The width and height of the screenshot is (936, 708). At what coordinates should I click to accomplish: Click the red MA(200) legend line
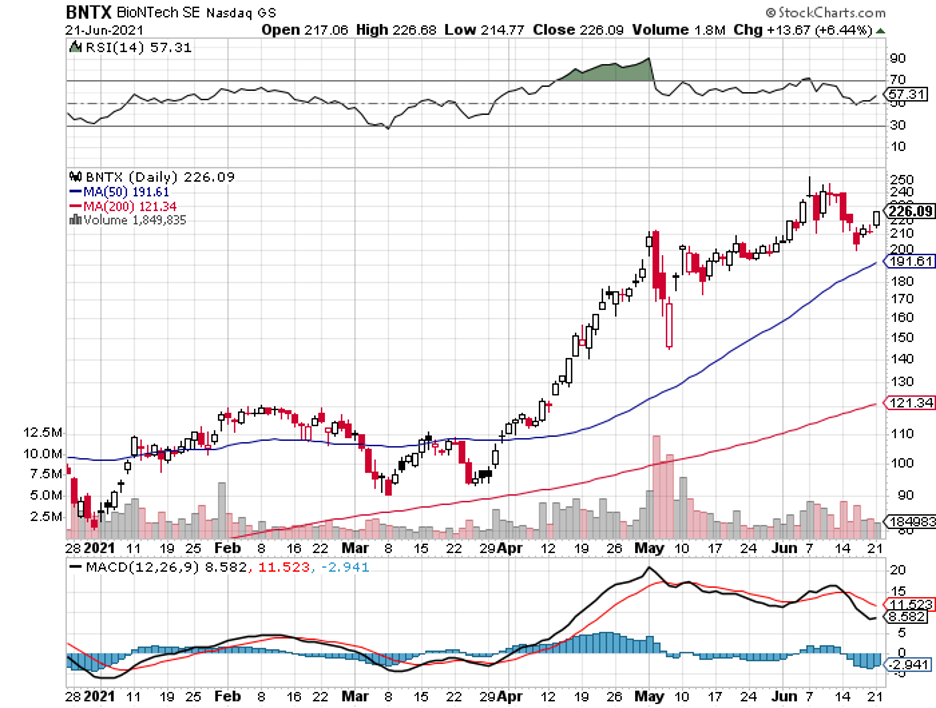(74, 206)
